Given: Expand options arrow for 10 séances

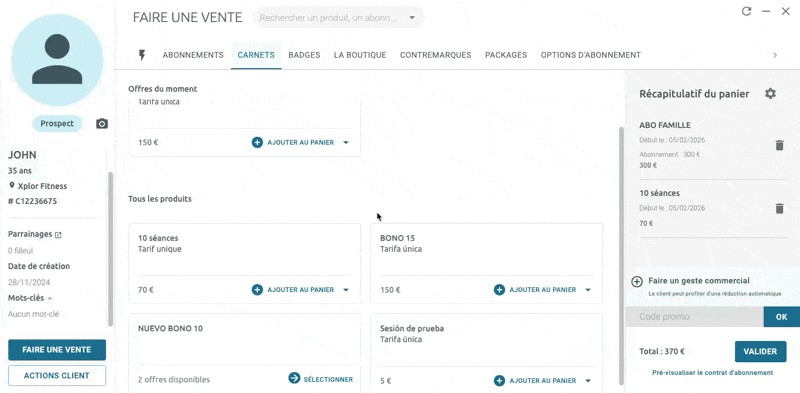Looking at the screenshot, I should click(346, 290).
